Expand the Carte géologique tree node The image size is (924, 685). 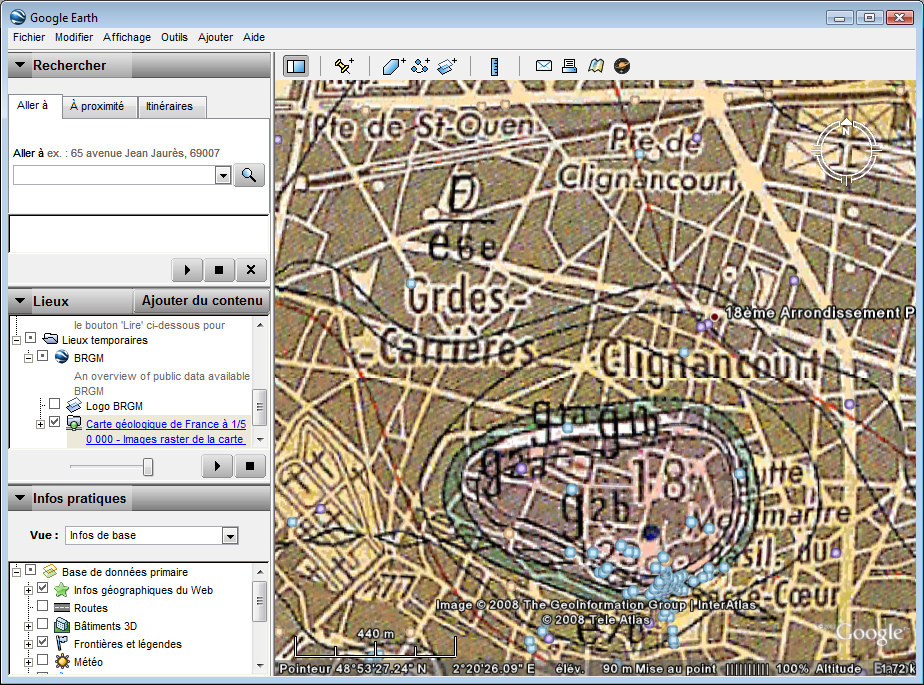(x=40, y=424)
